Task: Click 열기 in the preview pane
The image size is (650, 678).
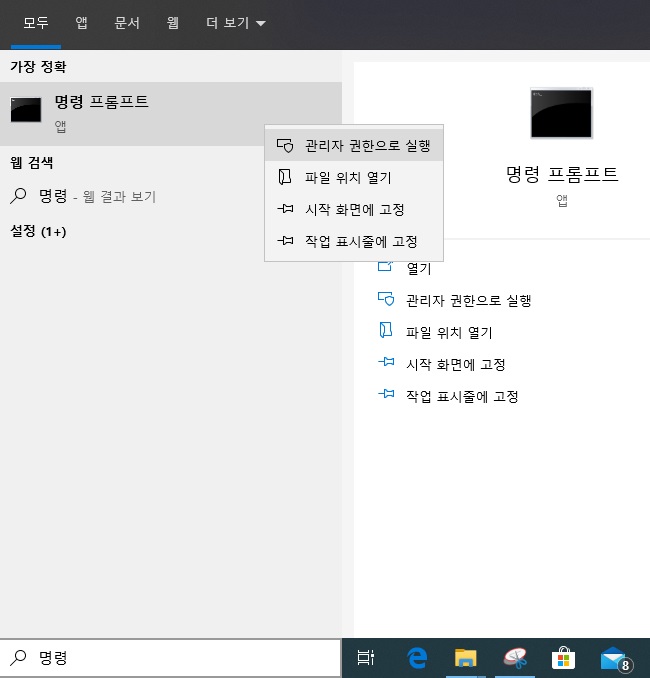Action: coord(419,269)
